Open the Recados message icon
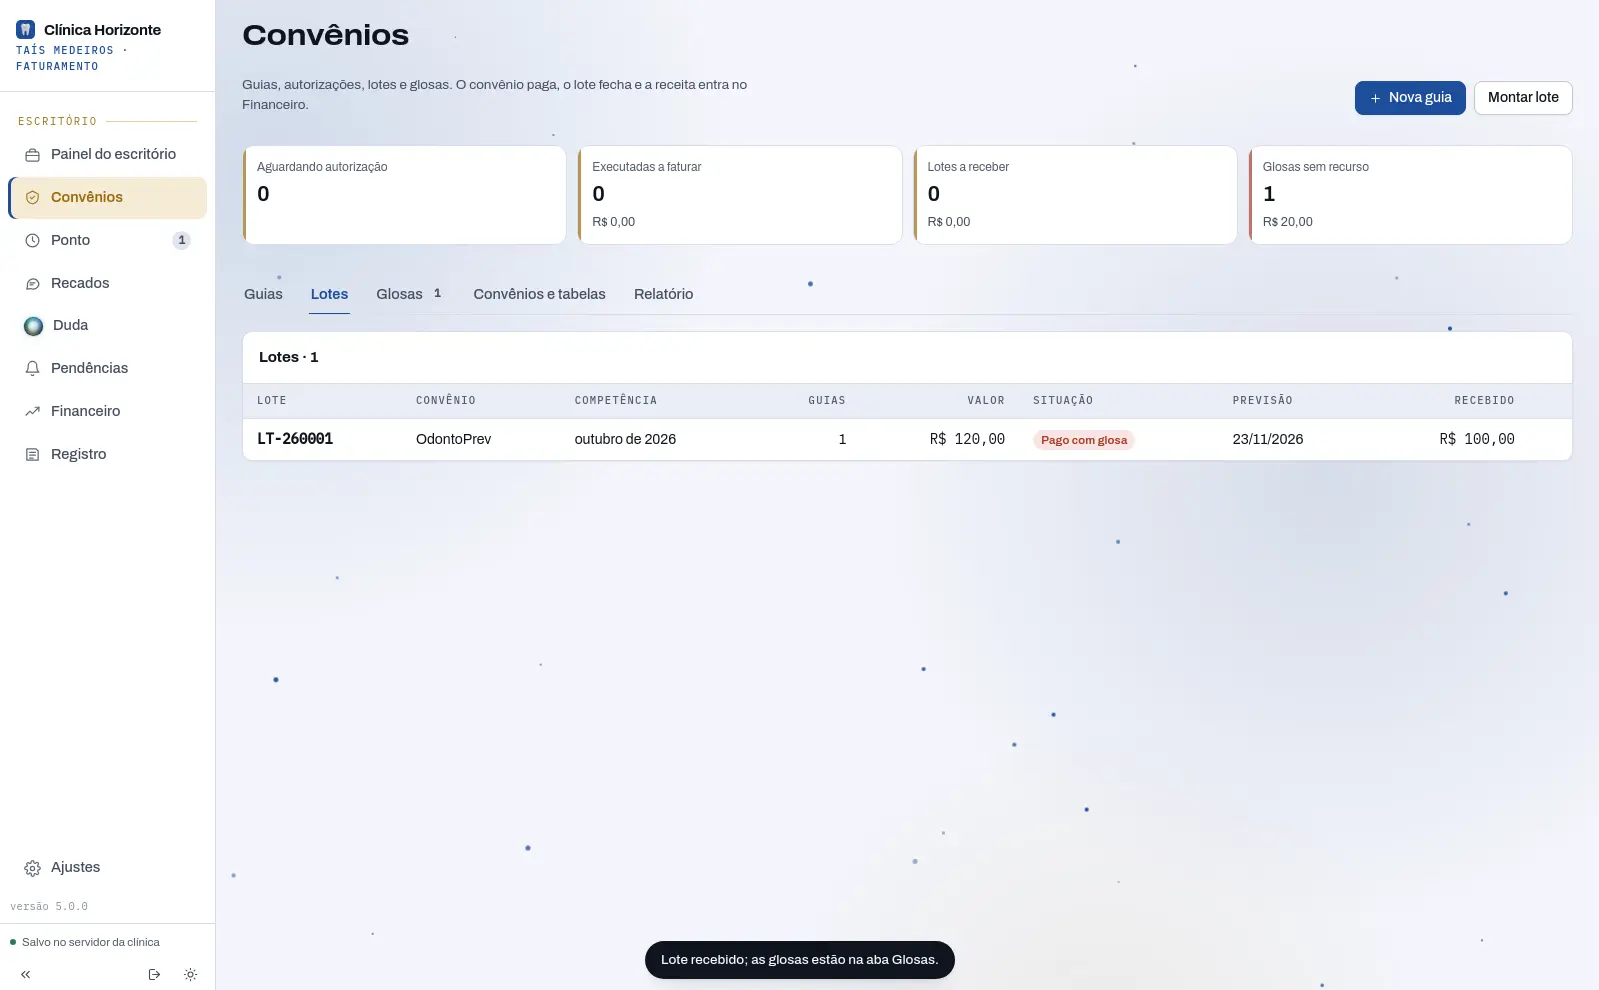The image size is (1599, 990). click(32, 284)
